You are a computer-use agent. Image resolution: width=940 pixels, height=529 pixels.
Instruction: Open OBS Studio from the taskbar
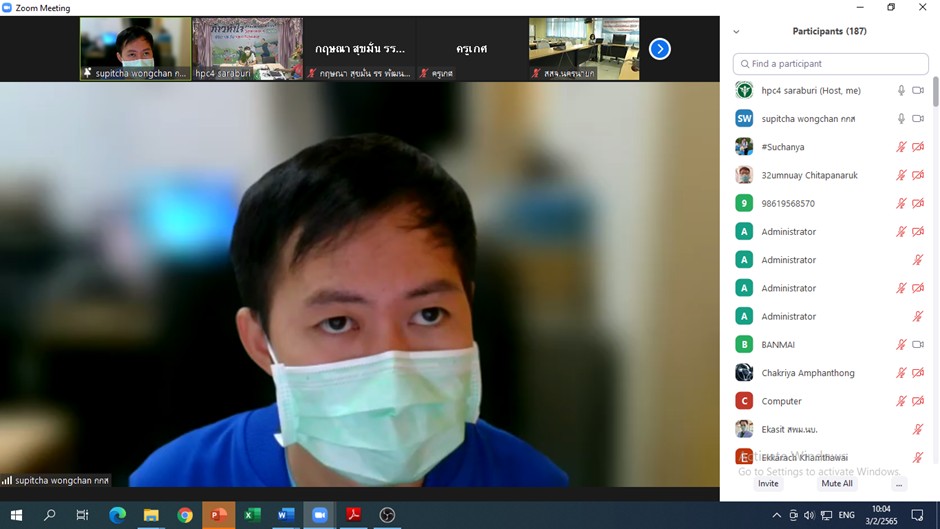[x=387, y=515]
